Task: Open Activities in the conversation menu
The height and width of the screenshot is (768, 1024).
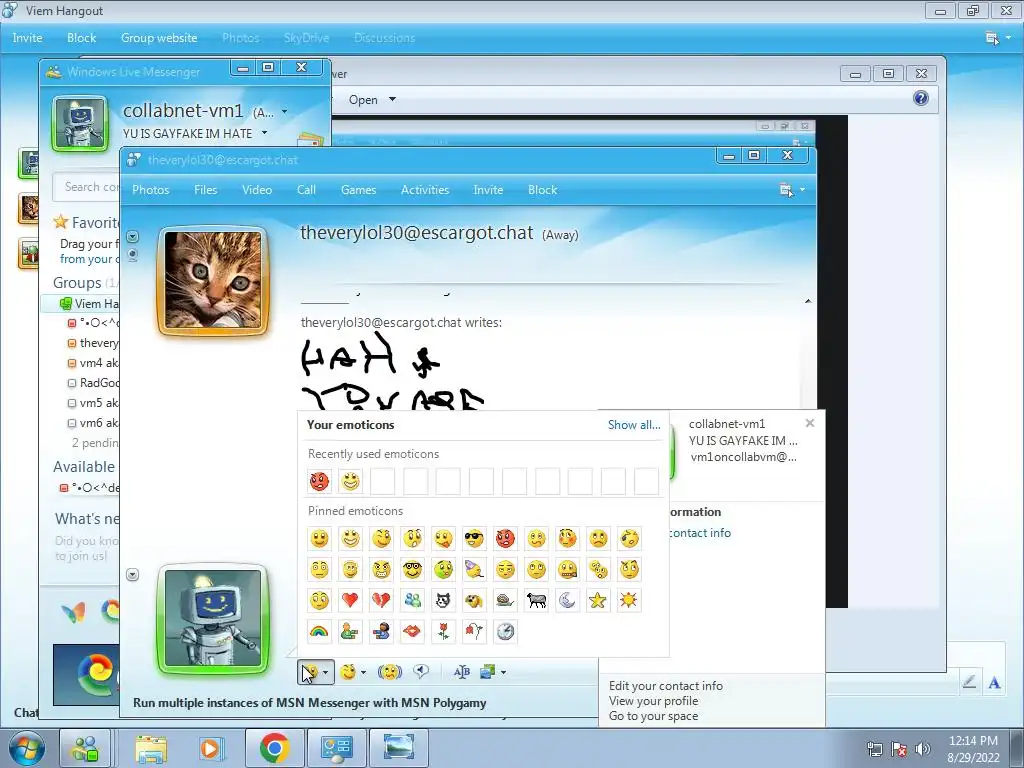Action: [425, 190]
